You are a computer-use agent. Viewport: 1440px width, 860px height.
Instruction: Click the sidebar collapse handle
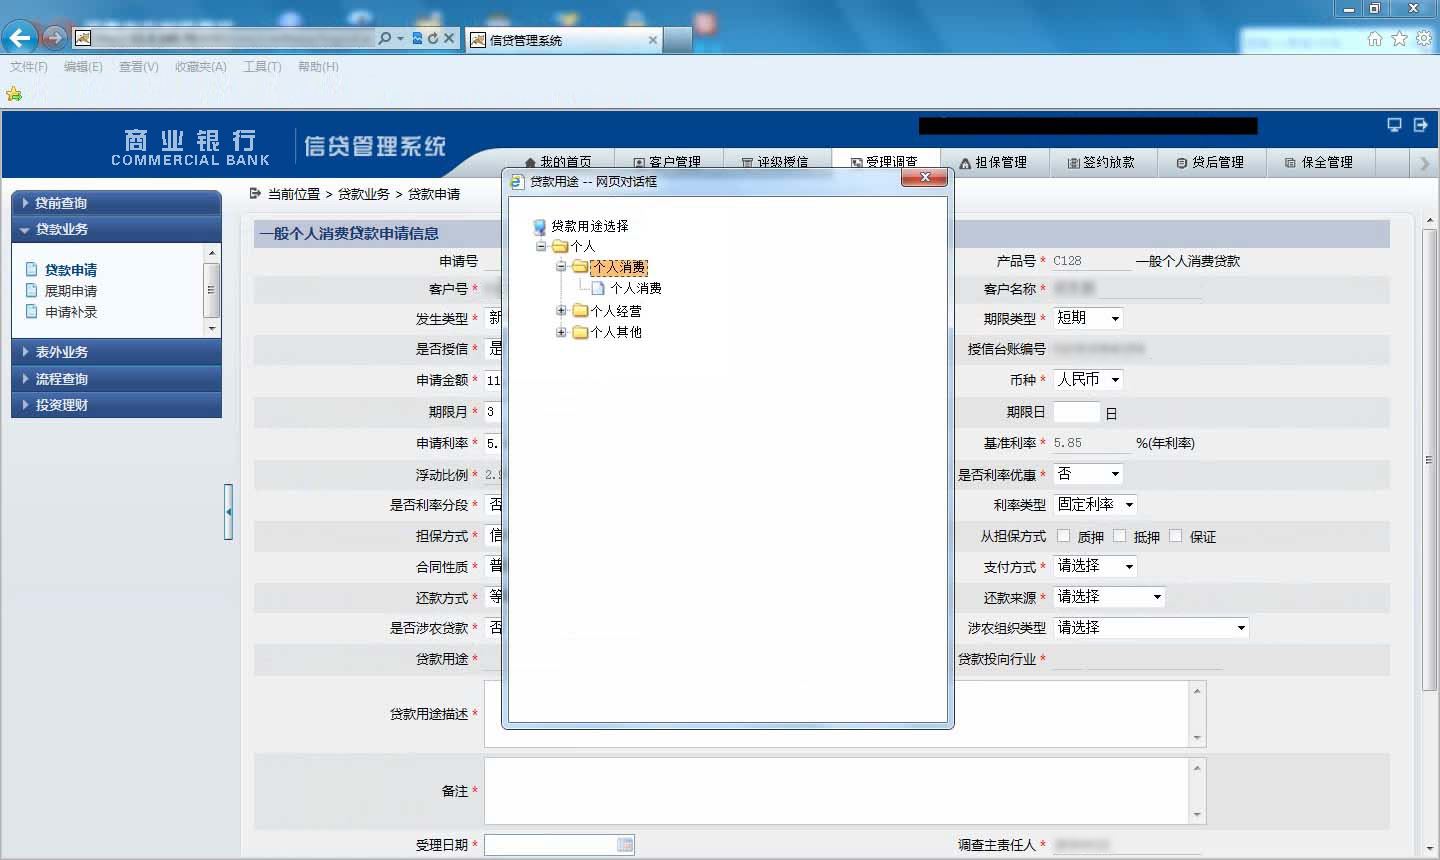click(x=229, y=511)
